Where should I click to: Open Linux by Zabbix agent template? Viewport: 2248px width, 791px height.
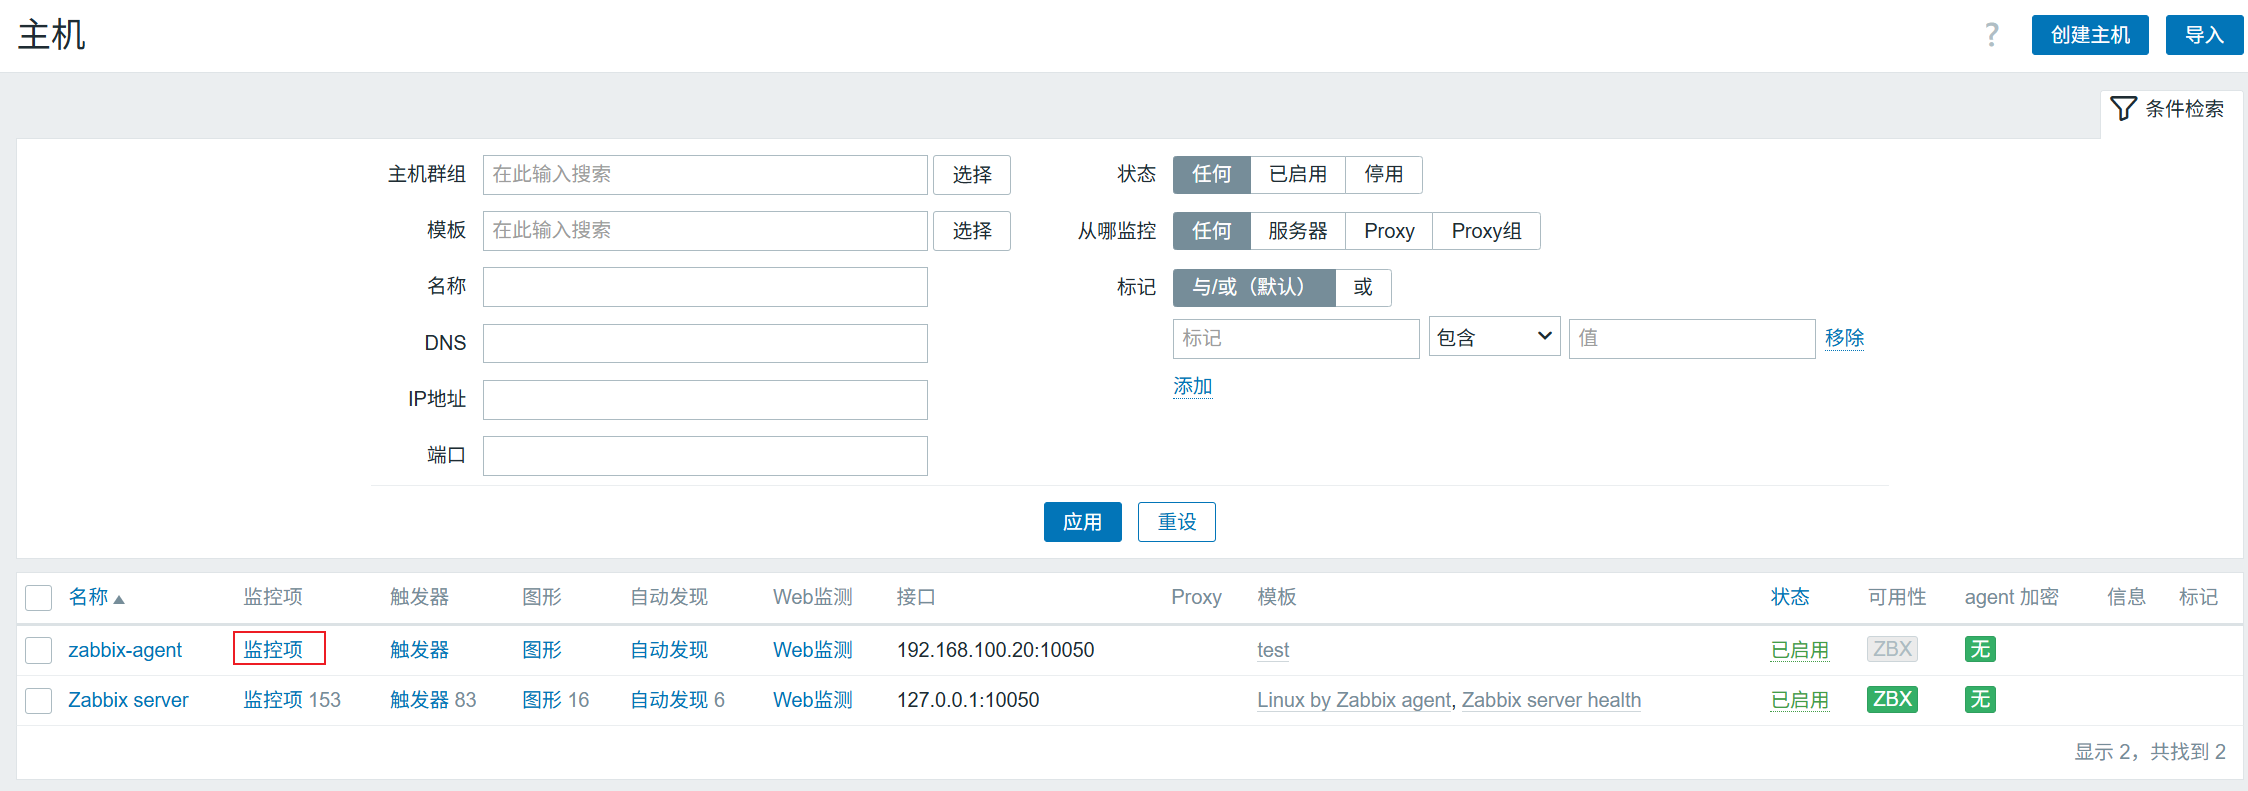tap(1354, 700)
